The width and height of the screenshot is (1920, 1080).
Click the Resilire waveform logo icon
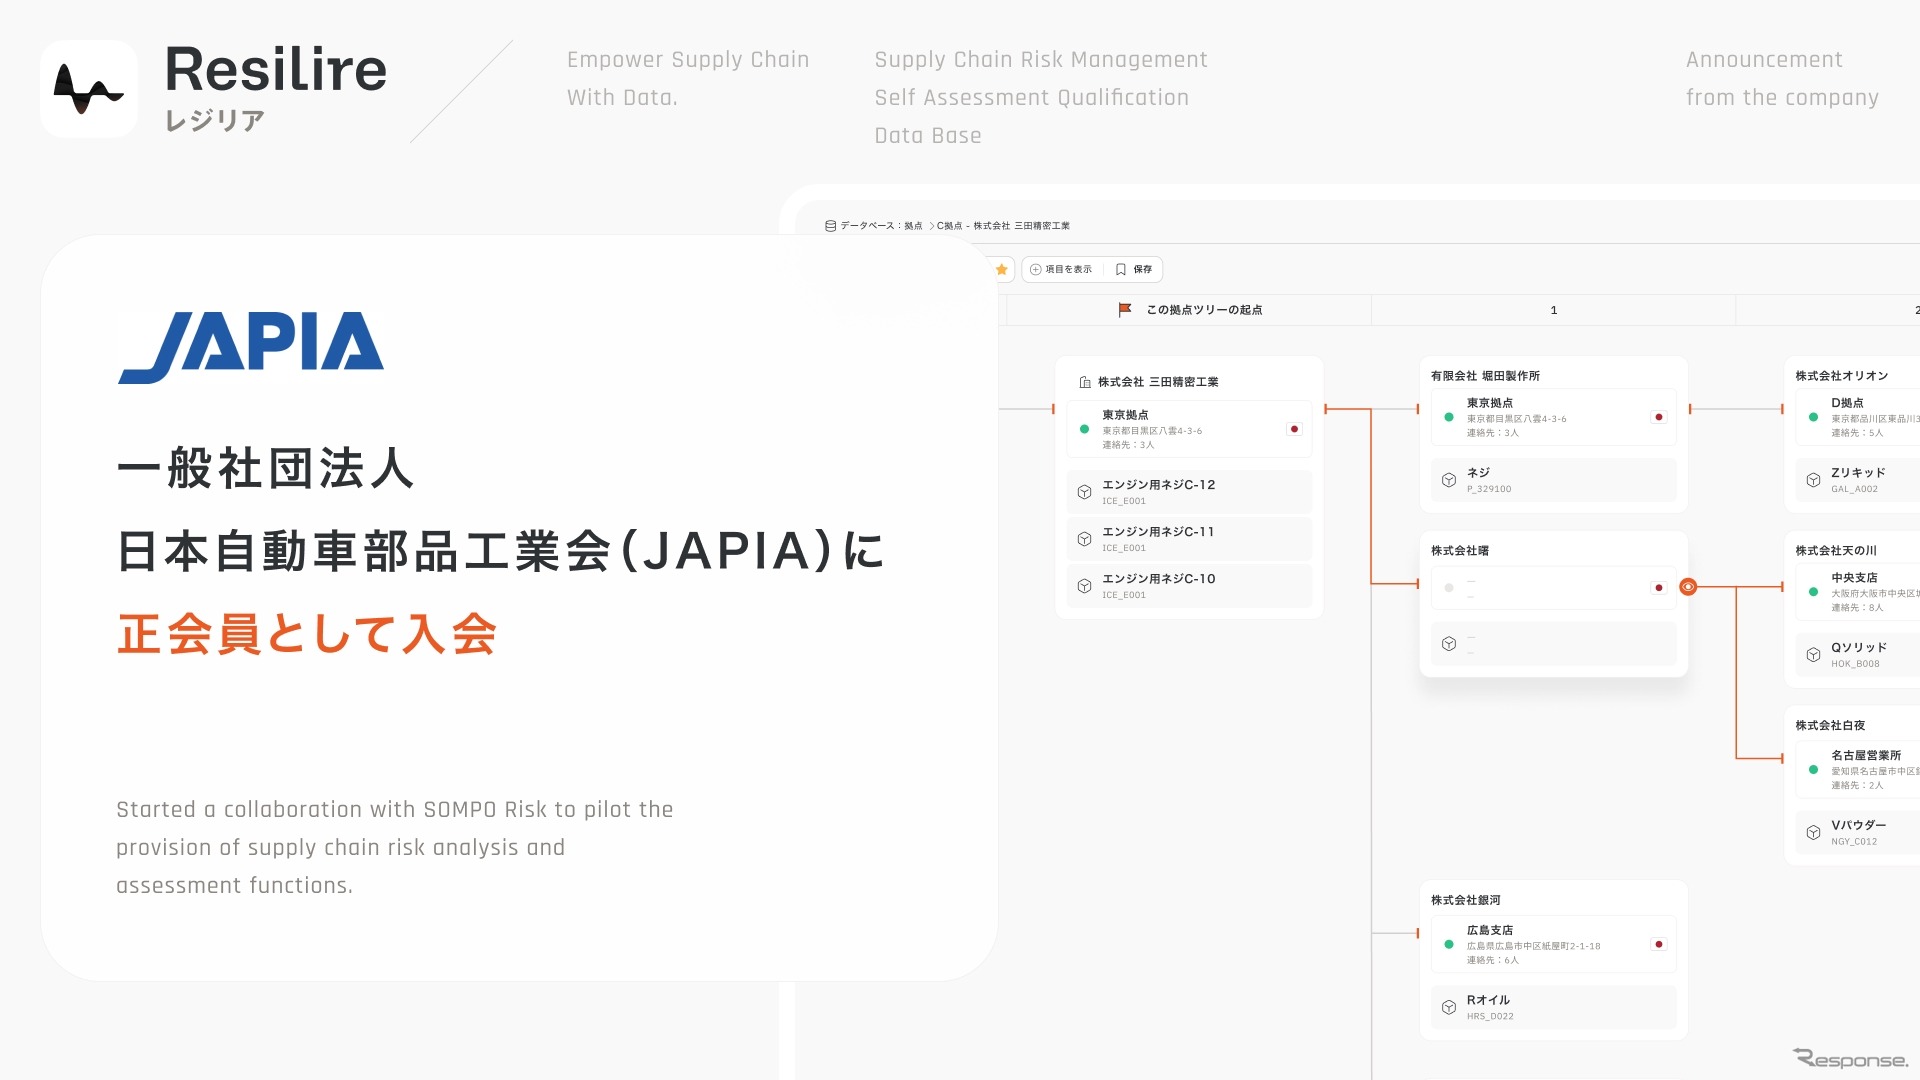pyautogui.click(x=88, y=88)
